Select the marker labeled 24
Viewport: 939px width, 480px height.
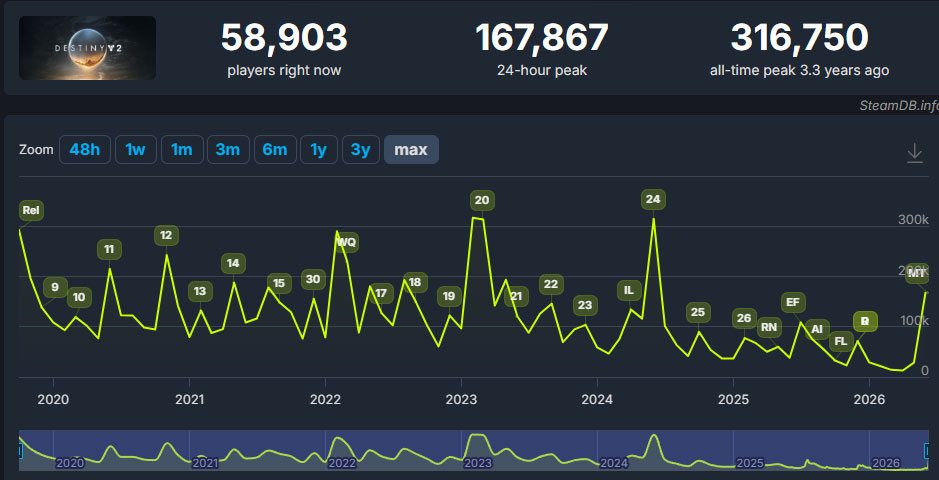653,199
